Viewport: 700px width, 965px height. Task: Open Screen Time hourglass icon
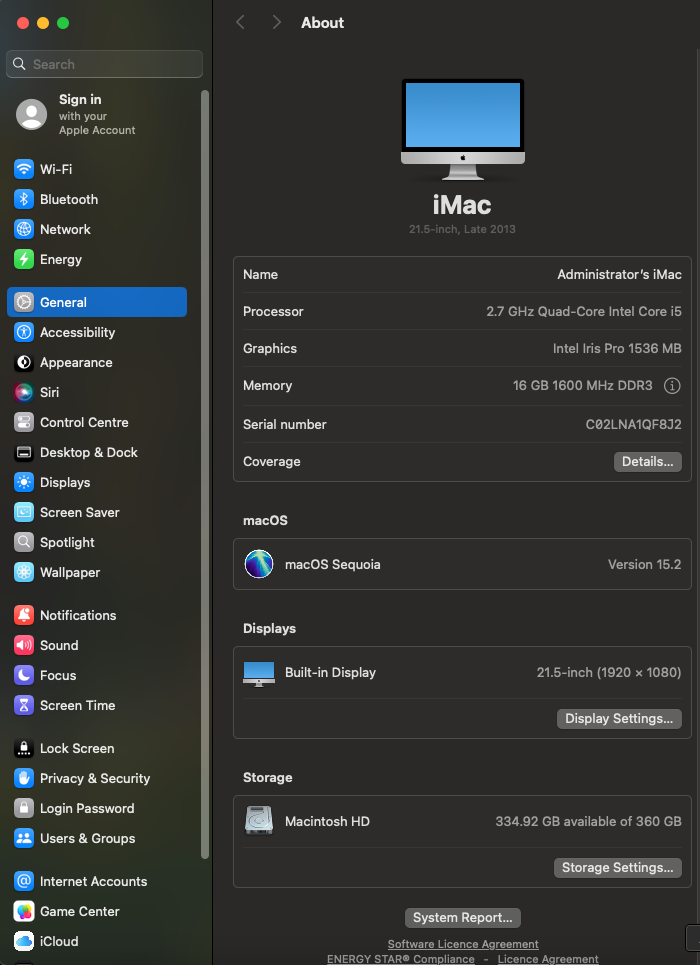[x=24, y=705]
